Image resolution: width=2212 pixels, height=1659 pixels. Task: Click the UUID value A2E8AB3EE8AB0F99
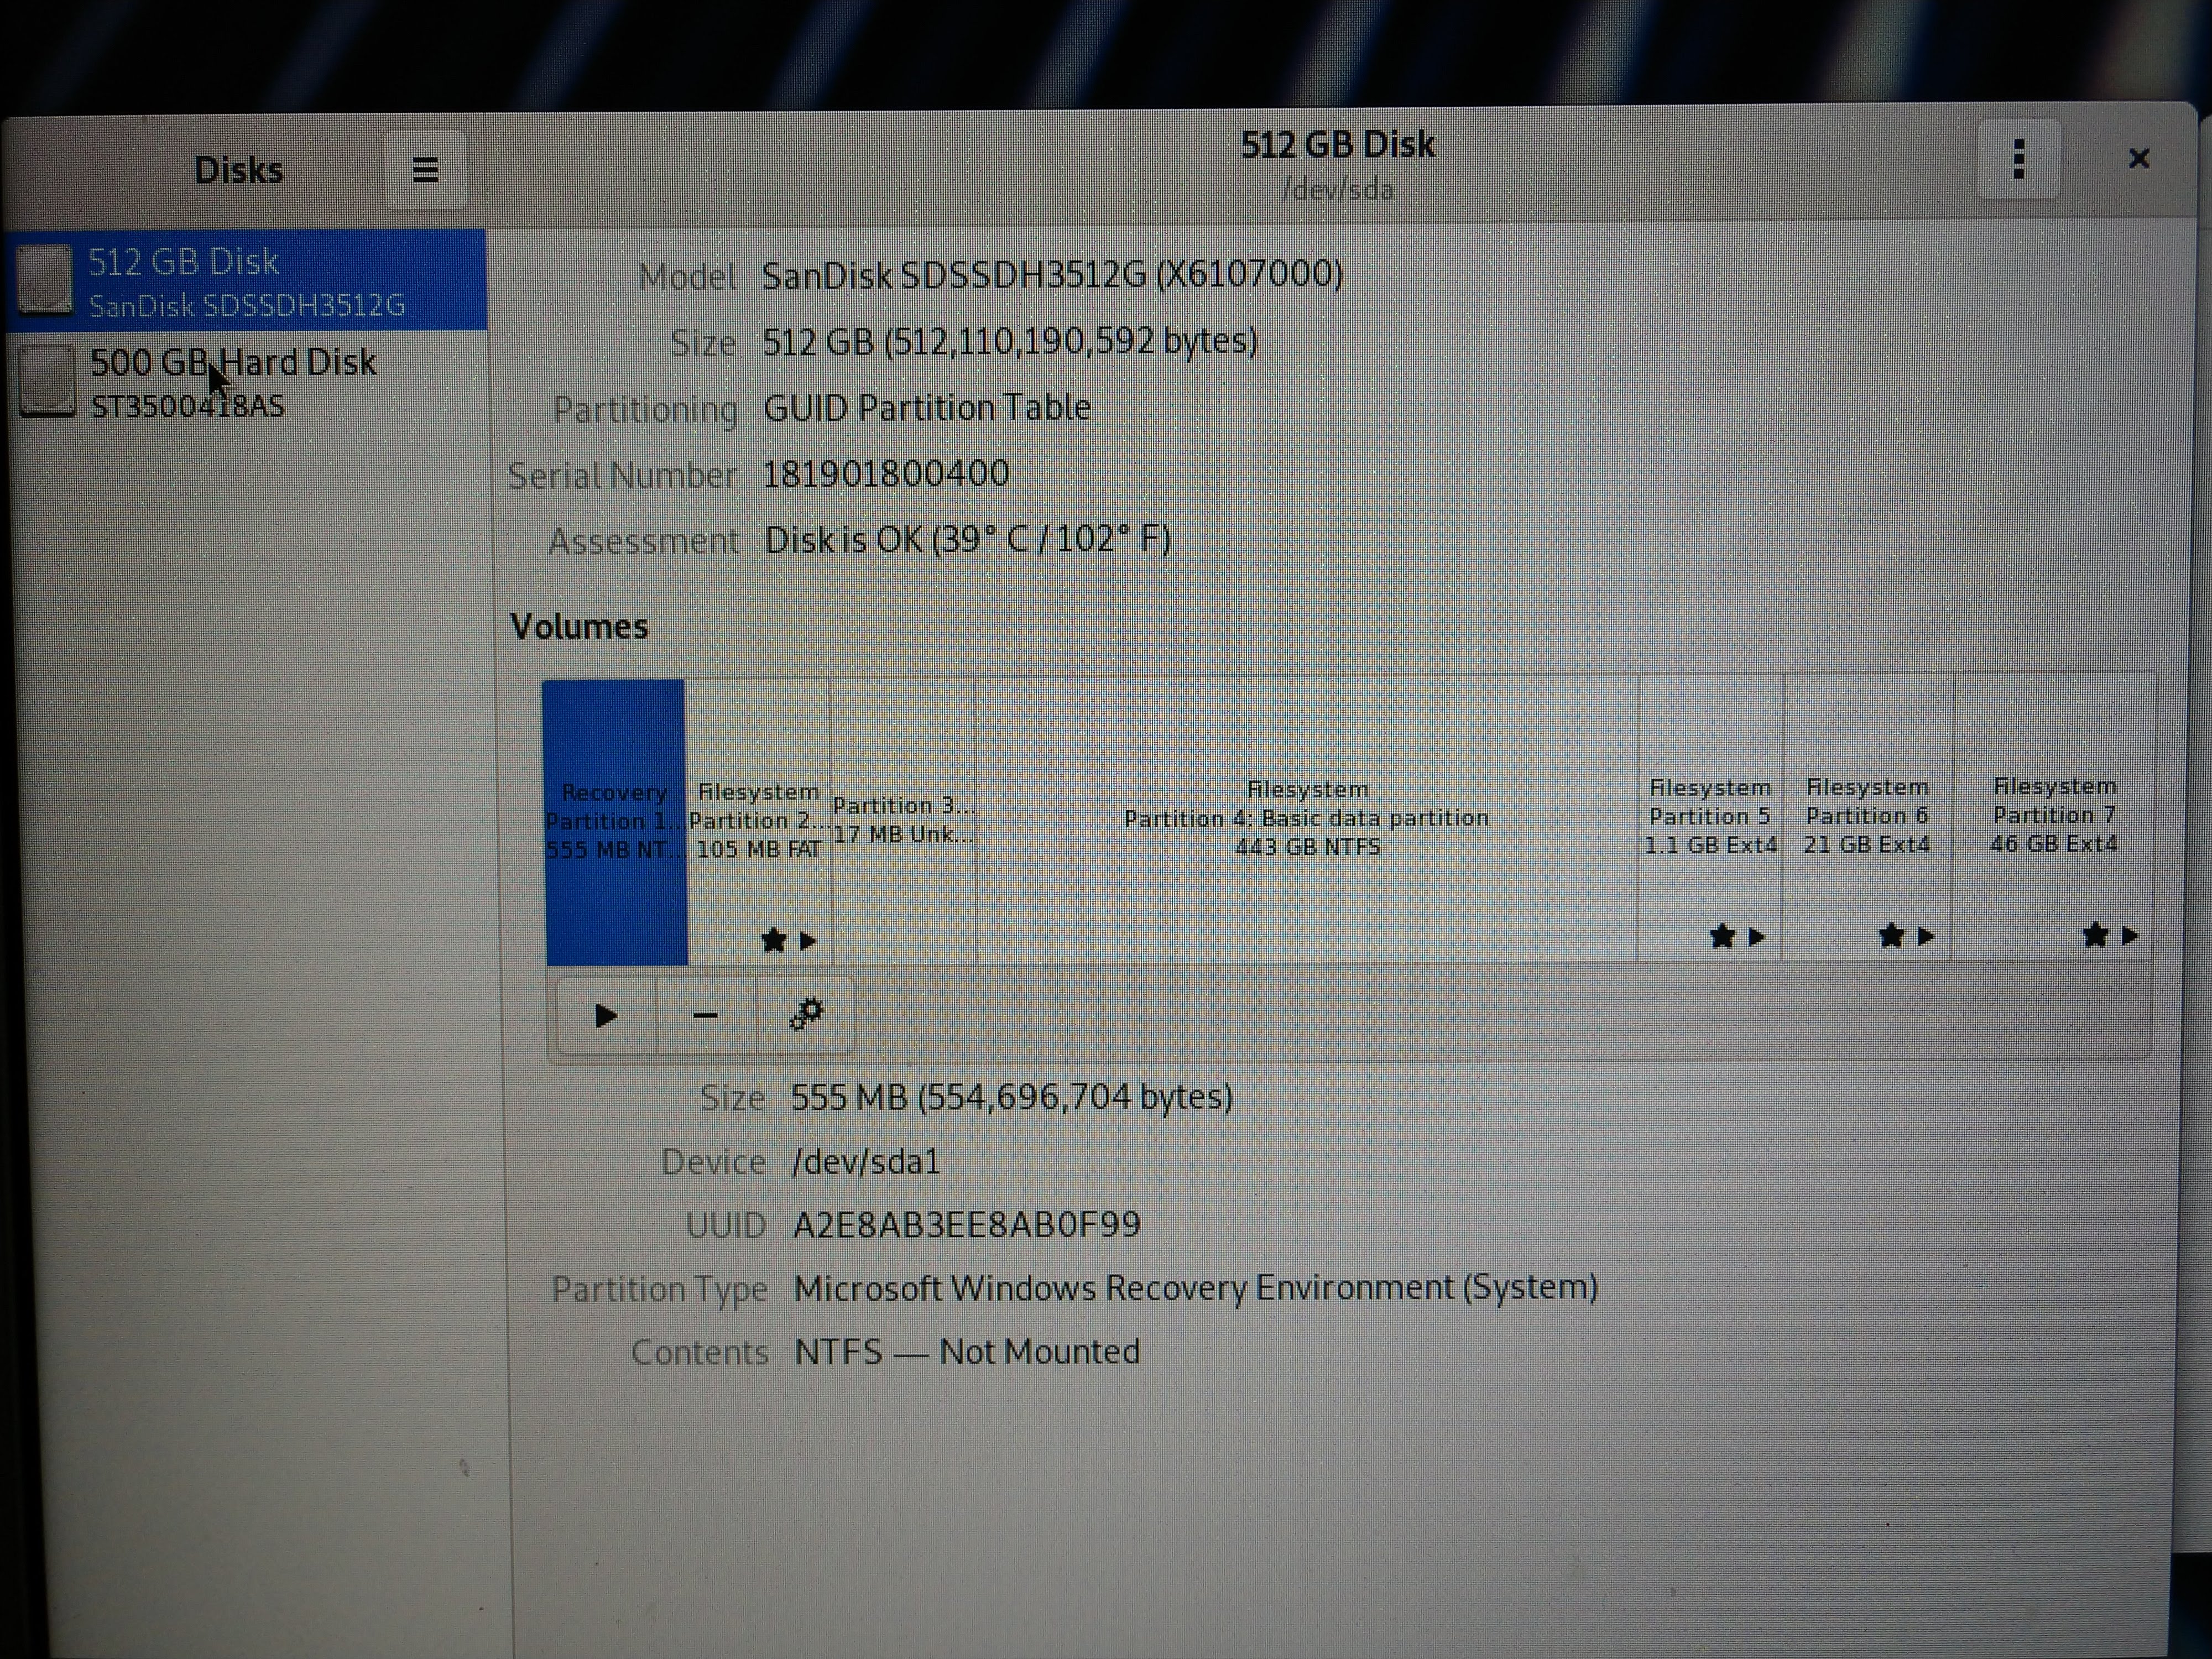[x=967, y=1224]
